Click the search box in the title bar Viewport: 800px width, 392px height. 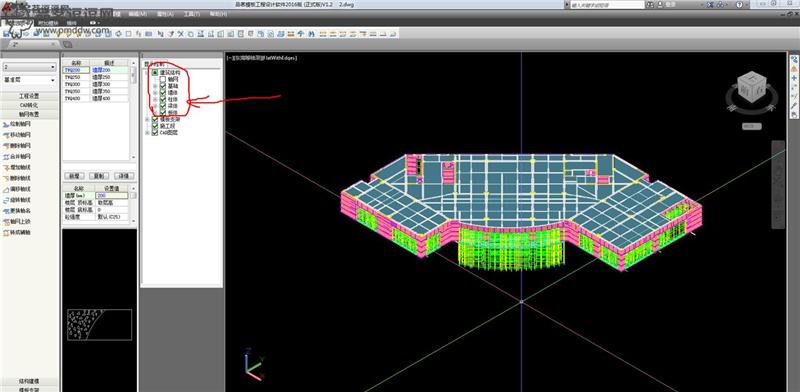pos(608,5)
